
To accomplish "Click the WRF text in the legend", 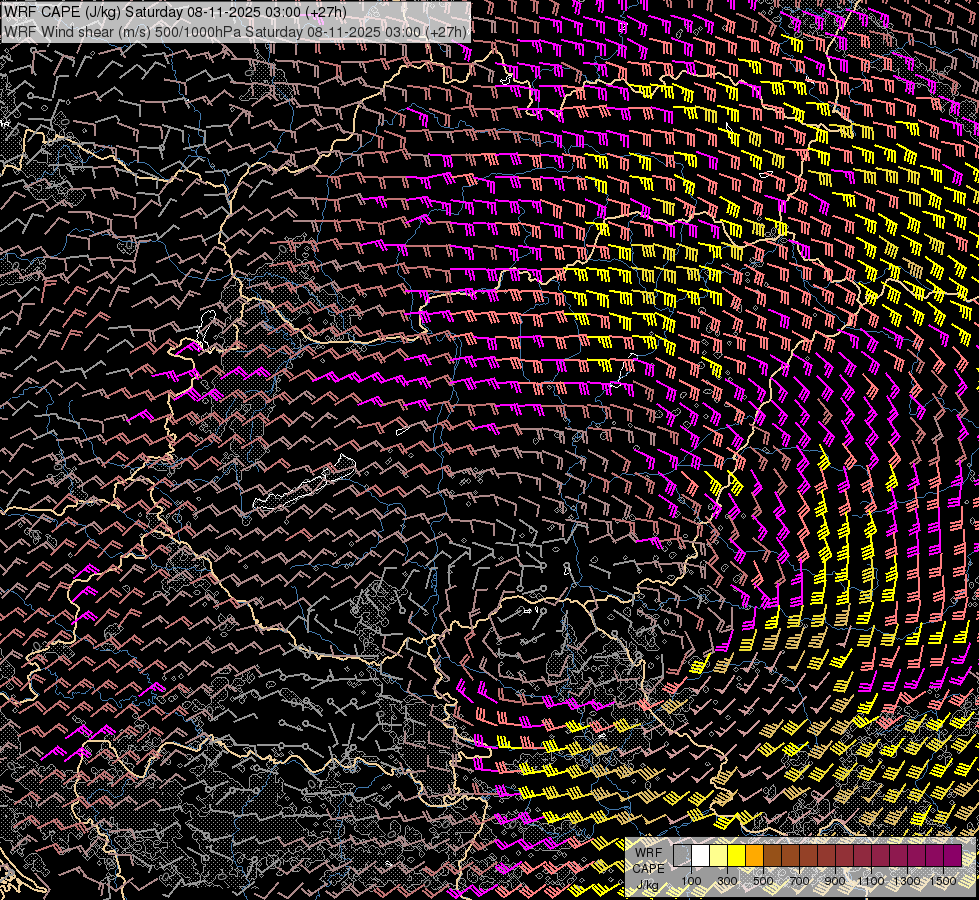I will [x=648, y=852].
